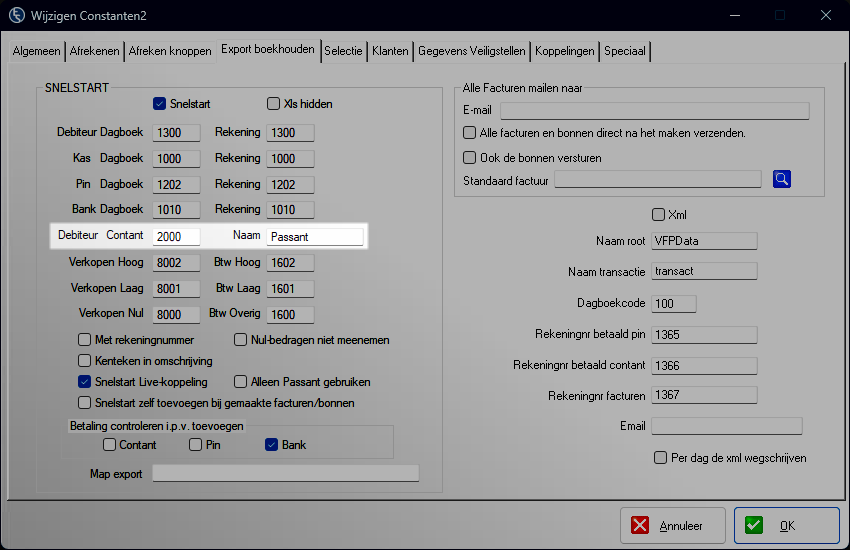Open the Afreken knoppen tab
The width and height of the screenshot is (850, 550).
tap(171, 51)
